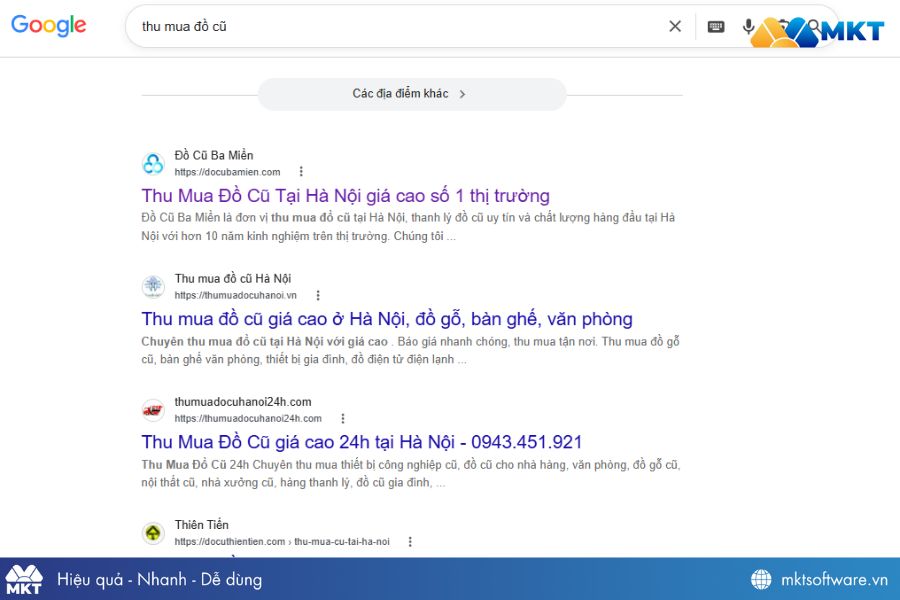Click the Thu mua đồ cũ Hà Nội favicon

coord(153,287)
